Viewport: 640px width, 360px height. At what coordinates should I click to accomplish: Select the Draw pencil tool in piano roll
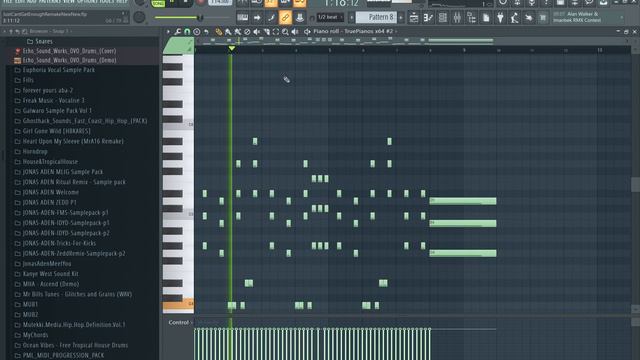(x=219, y=31)
